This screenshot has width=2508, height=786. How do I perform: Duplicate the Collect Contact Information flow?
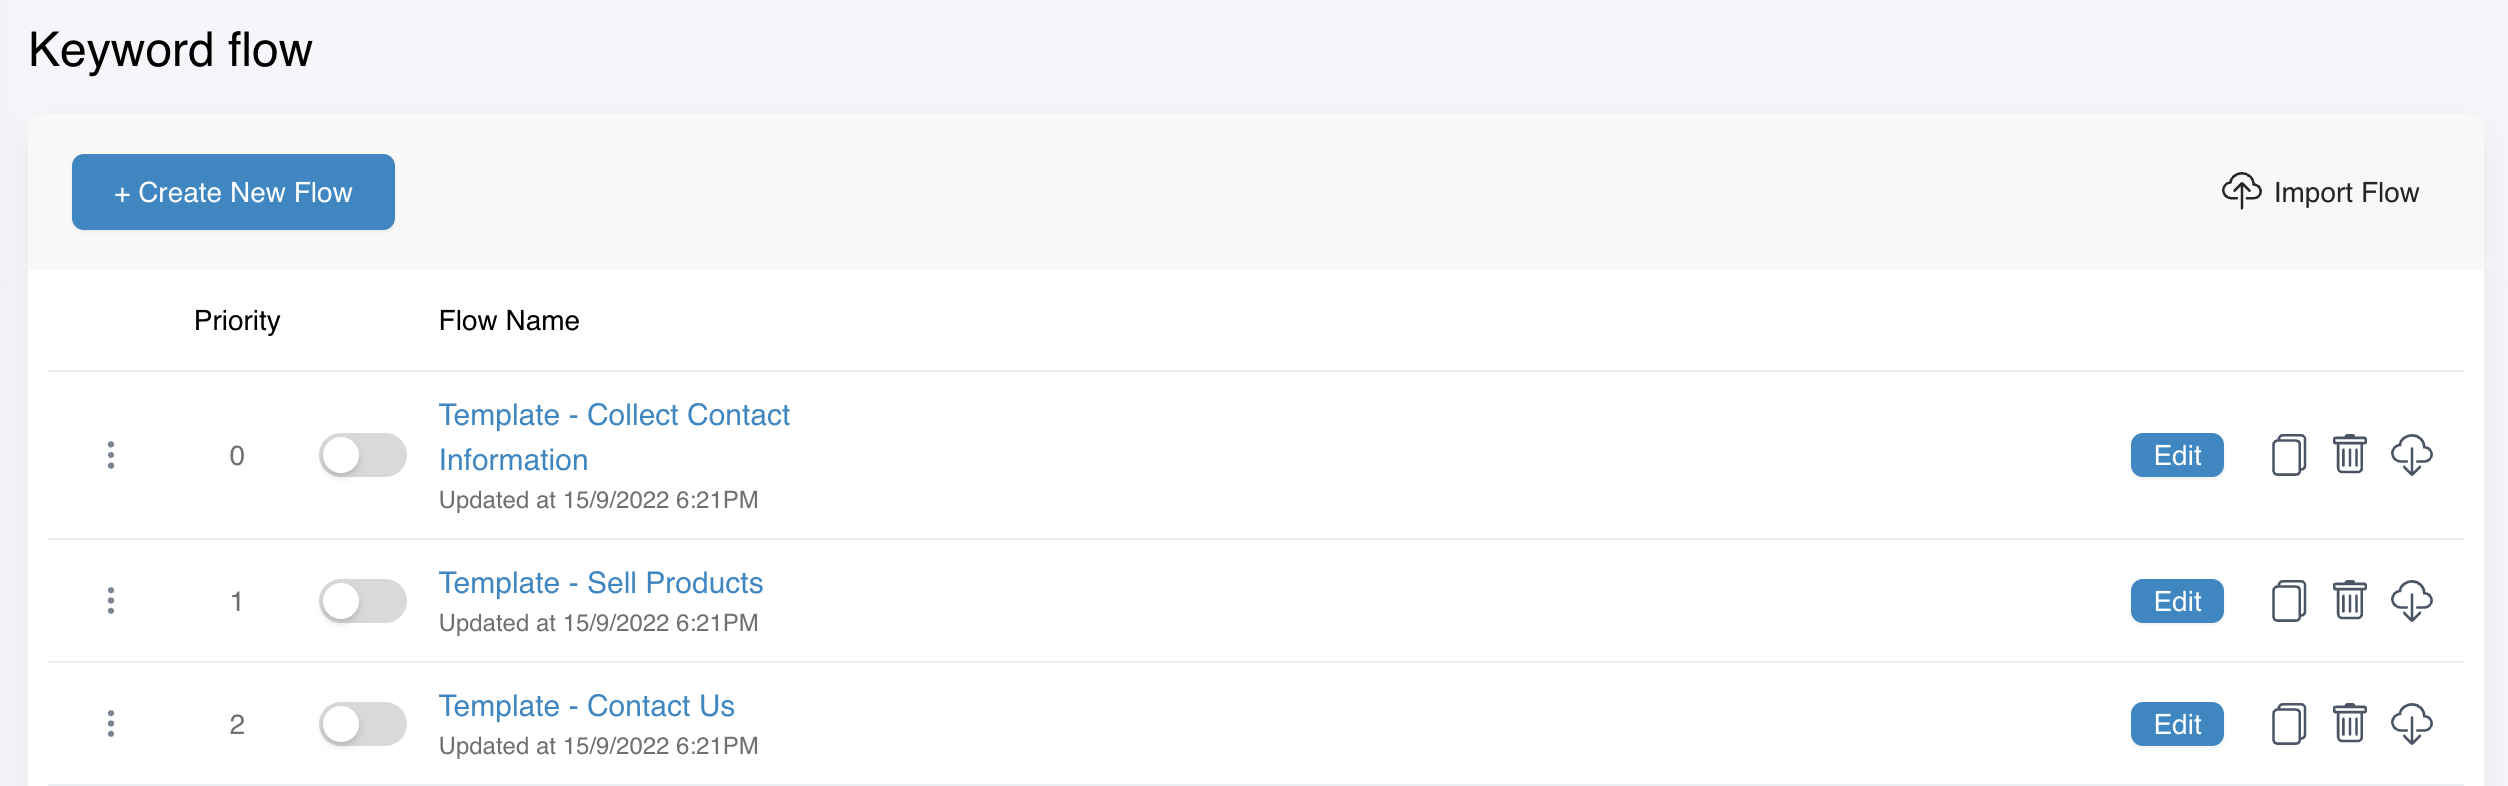[x=2288, y=455]
